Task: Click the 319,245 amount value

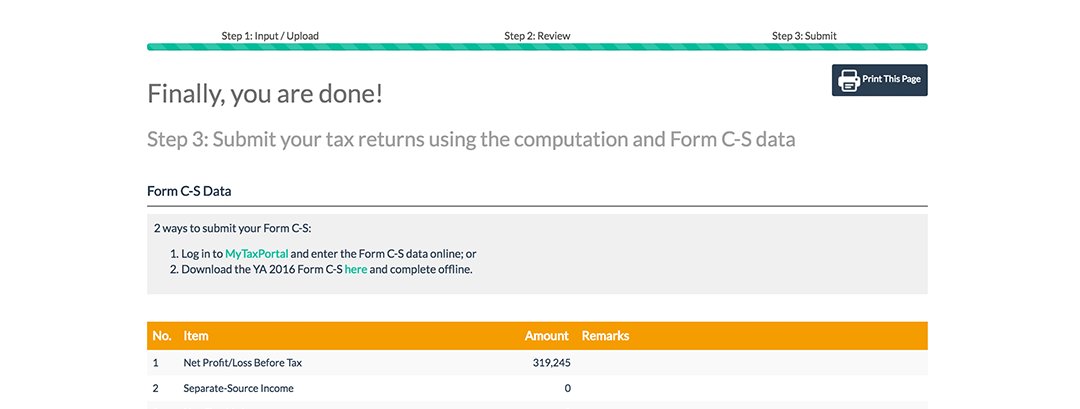Action: 551,363
